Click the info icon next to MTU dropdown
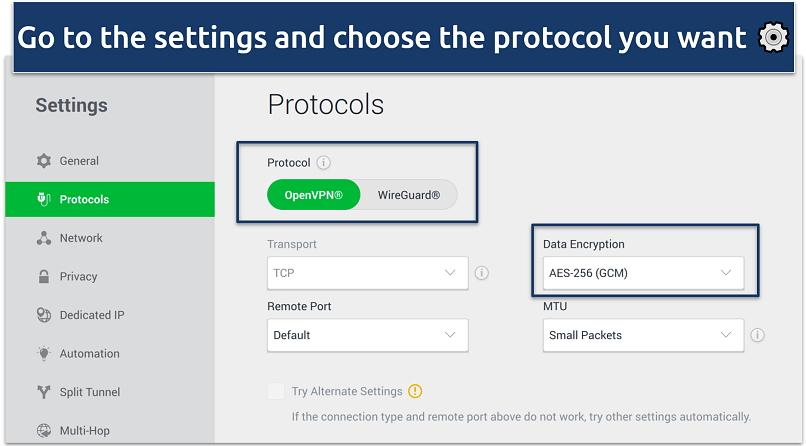The height and width of the screenshot is (446, 806). [757, 335]
